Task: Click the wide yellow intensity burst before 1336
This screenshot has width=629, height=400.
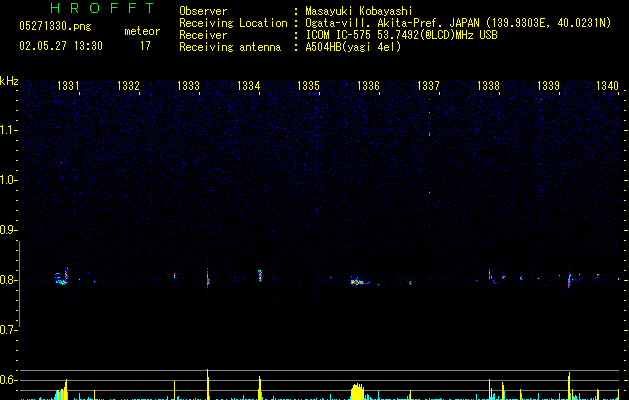Action: click(x=358, y=392)
